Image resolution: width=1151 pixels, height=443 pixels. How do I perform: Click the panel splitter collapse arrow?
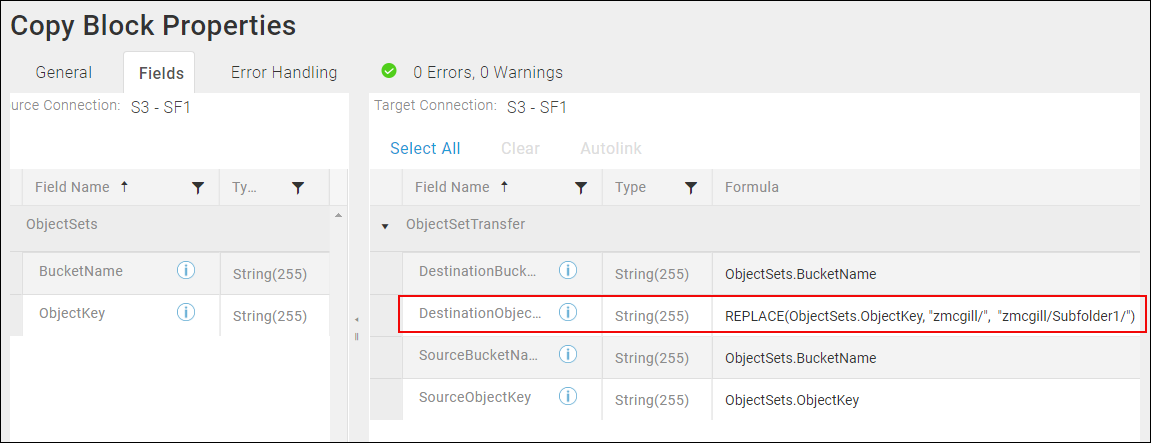tap(357, 320)
